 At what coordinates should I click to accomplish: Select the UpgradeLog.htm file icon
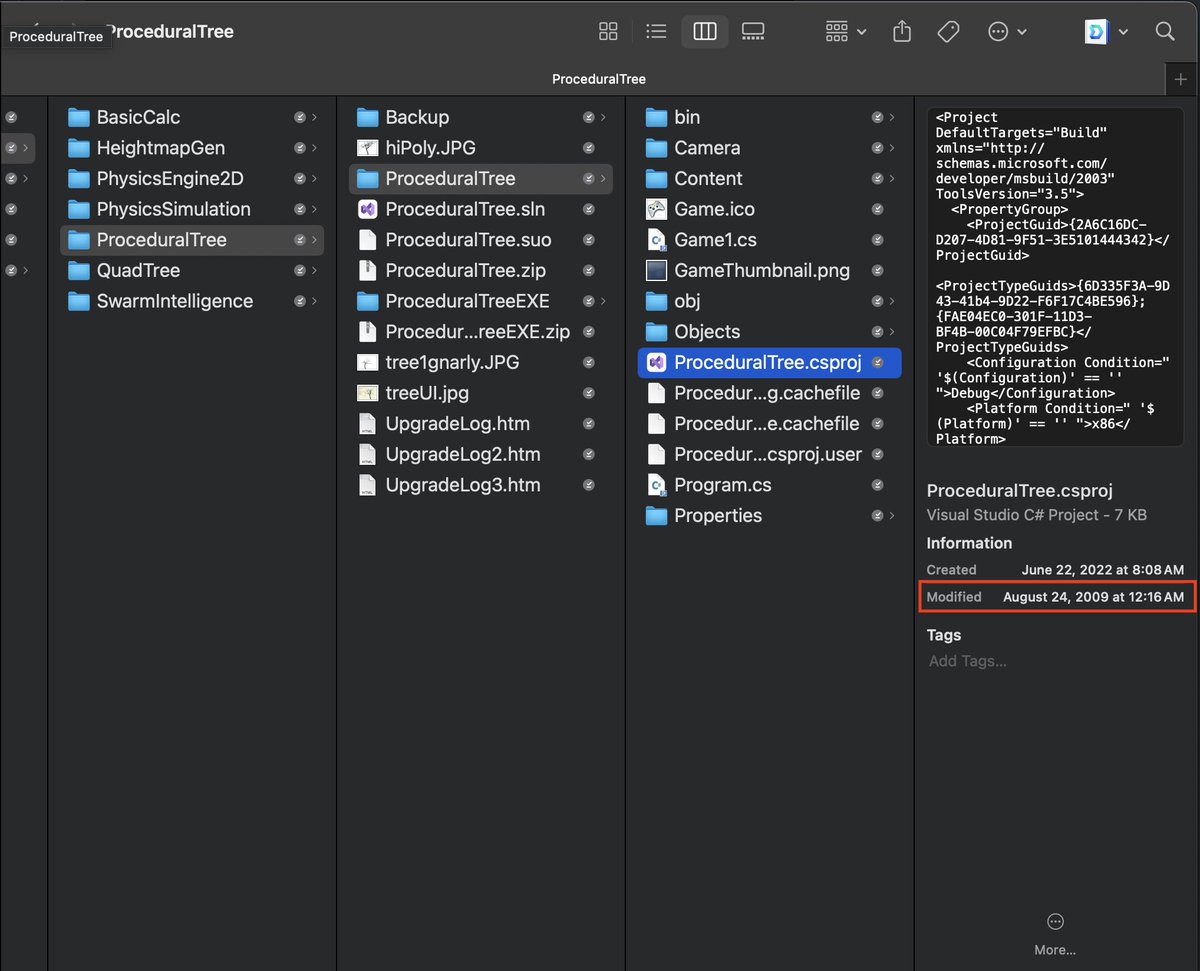pos(367,424)
